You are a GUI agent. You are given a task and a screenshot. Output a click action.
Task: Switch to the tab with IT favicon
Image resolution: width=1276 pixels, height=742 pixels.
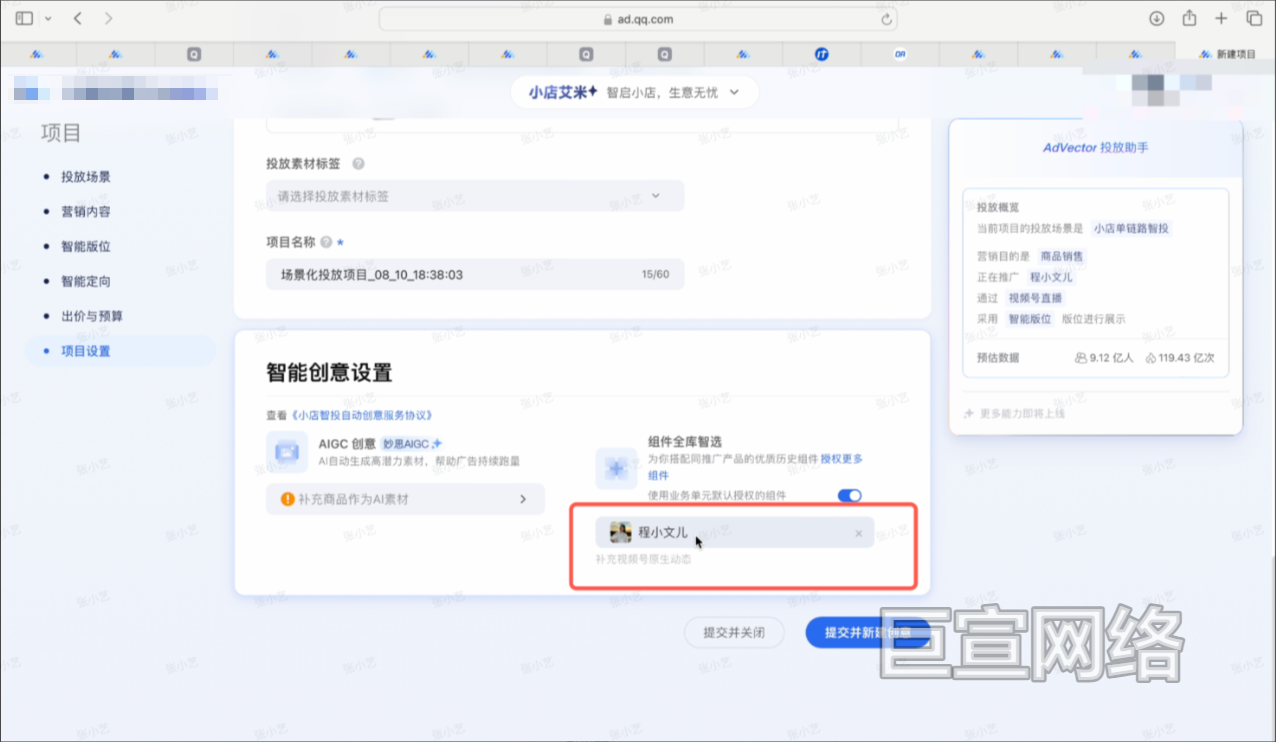click(821, 54)
